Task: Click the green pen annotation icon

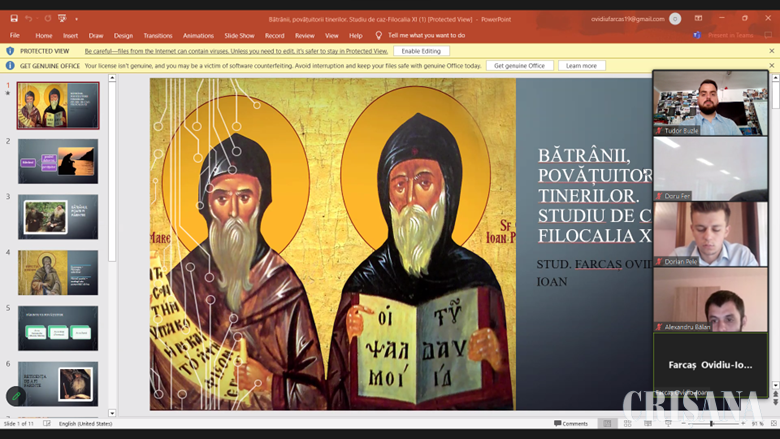Action: (16, 396)
